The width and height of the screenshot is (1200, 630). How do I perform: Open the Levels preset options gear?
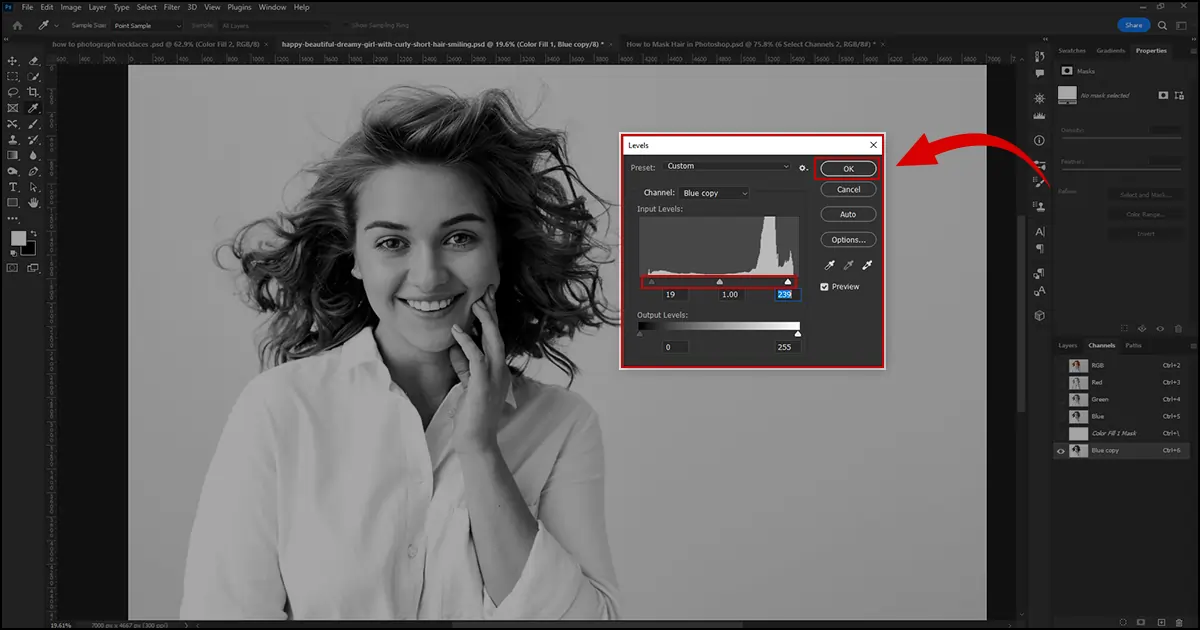click(x=802, y=167)
